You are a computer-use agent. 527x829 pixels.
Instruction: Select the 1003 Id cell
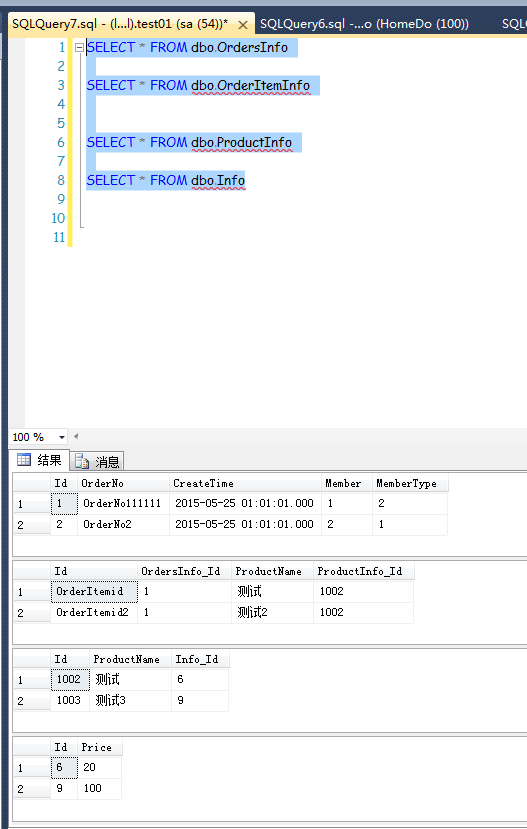(70, 700)
